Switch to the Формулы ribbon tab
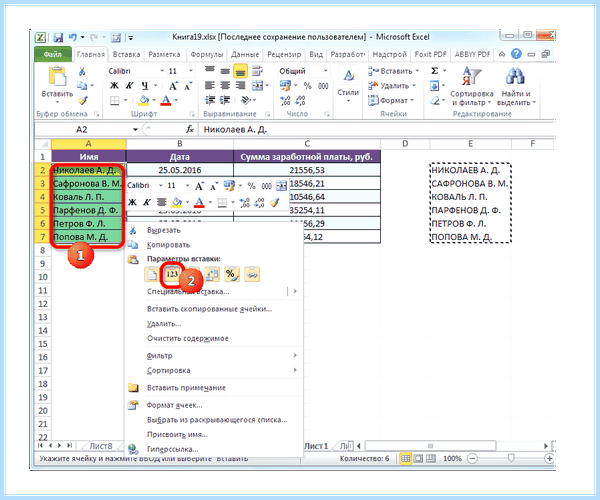The width and height of the screenshot is (600, 500). (x=207, y=54)
